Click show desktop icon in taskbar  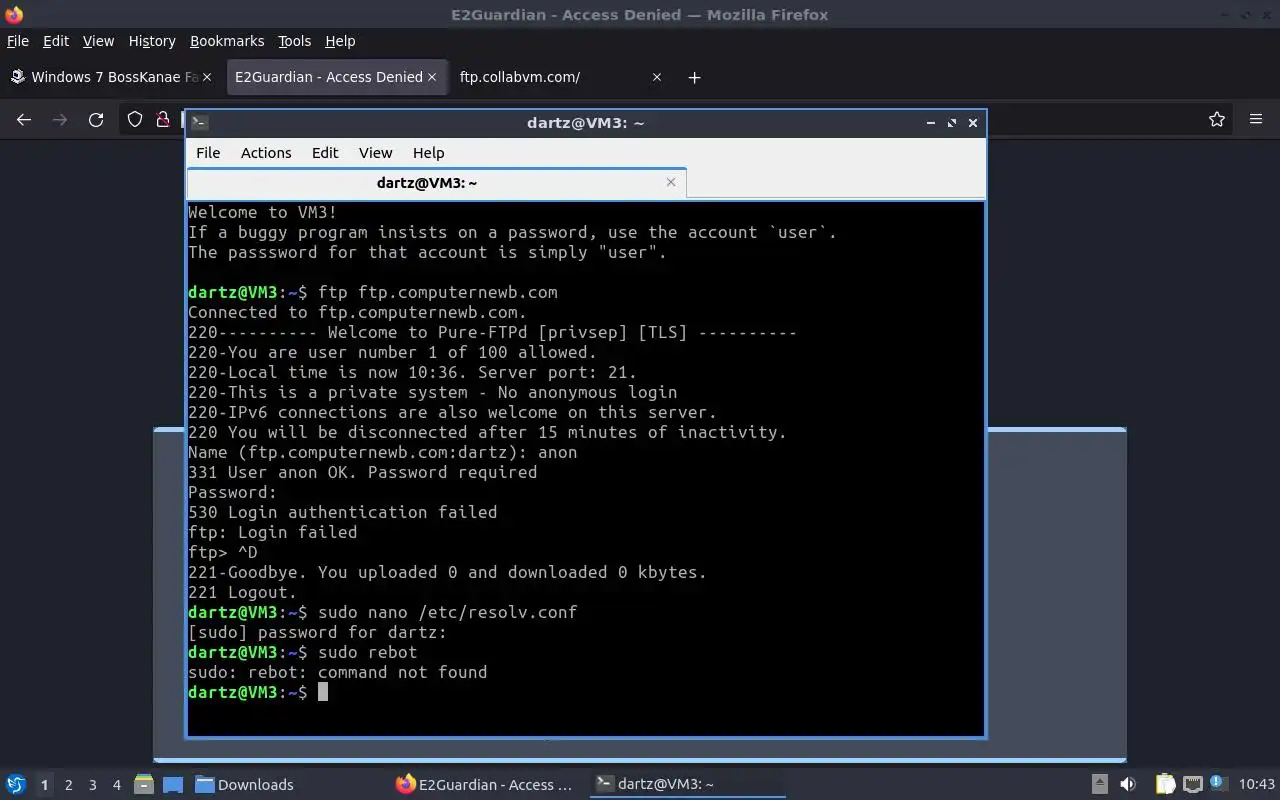click(x=172, y=784)
